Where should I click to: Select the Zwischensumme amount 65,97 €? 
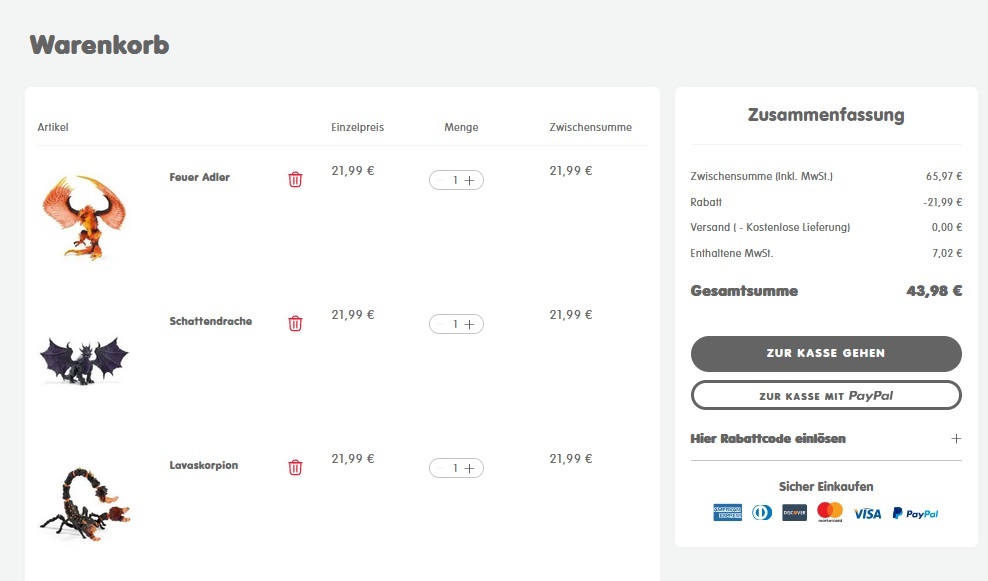point(944,176)
